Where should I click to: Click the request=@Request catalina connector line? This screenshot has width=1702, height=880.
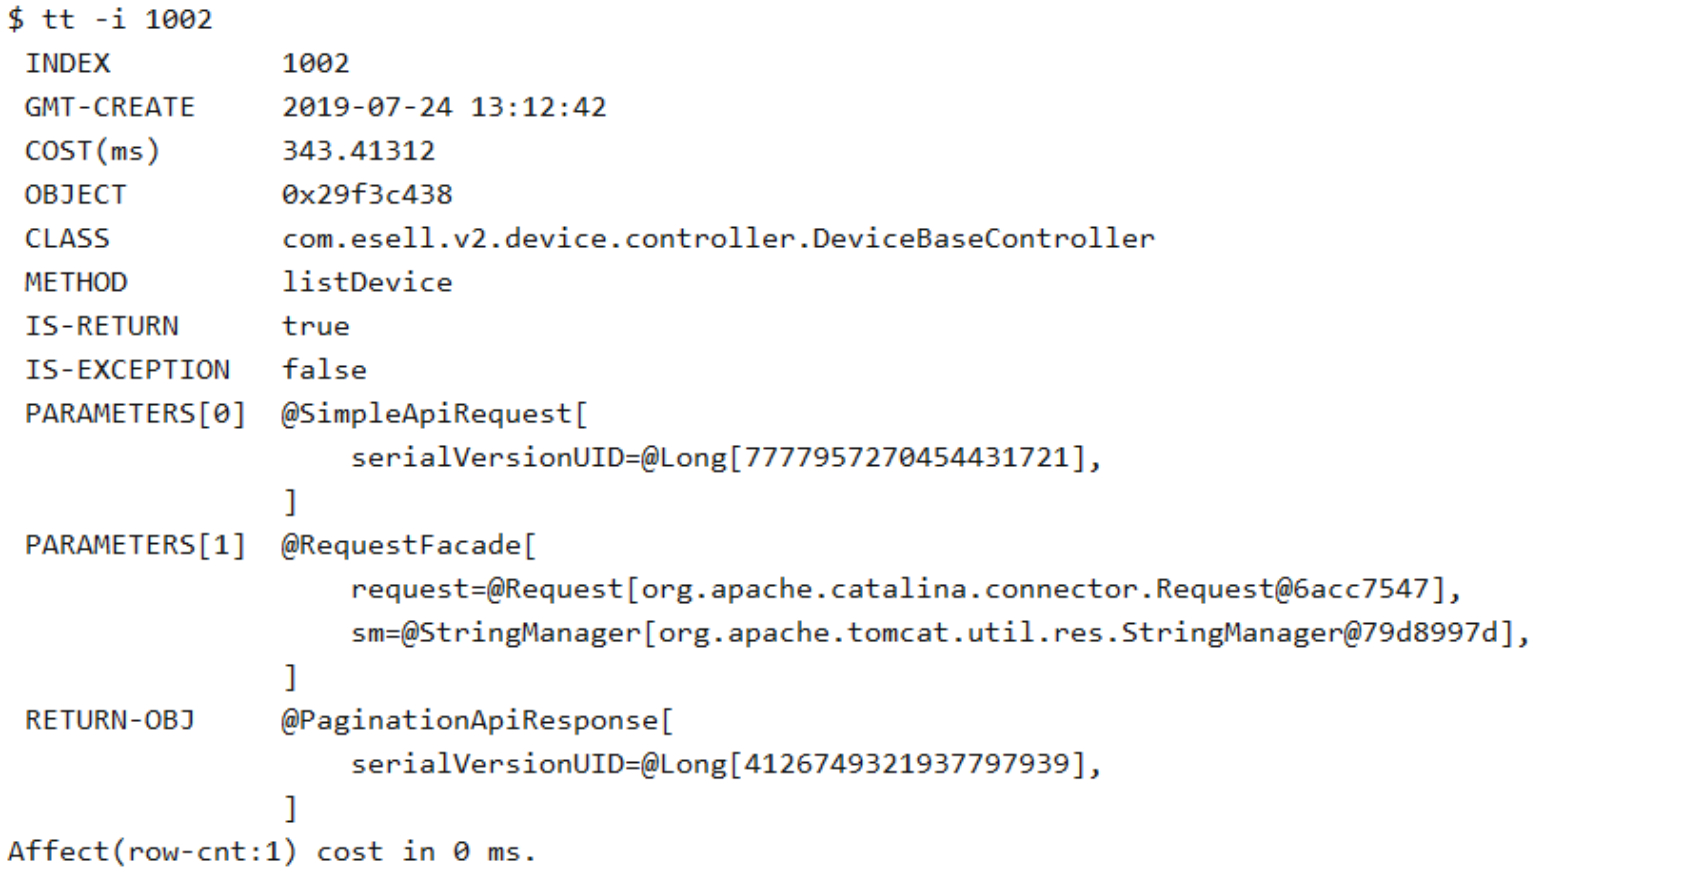pos(905,589)
